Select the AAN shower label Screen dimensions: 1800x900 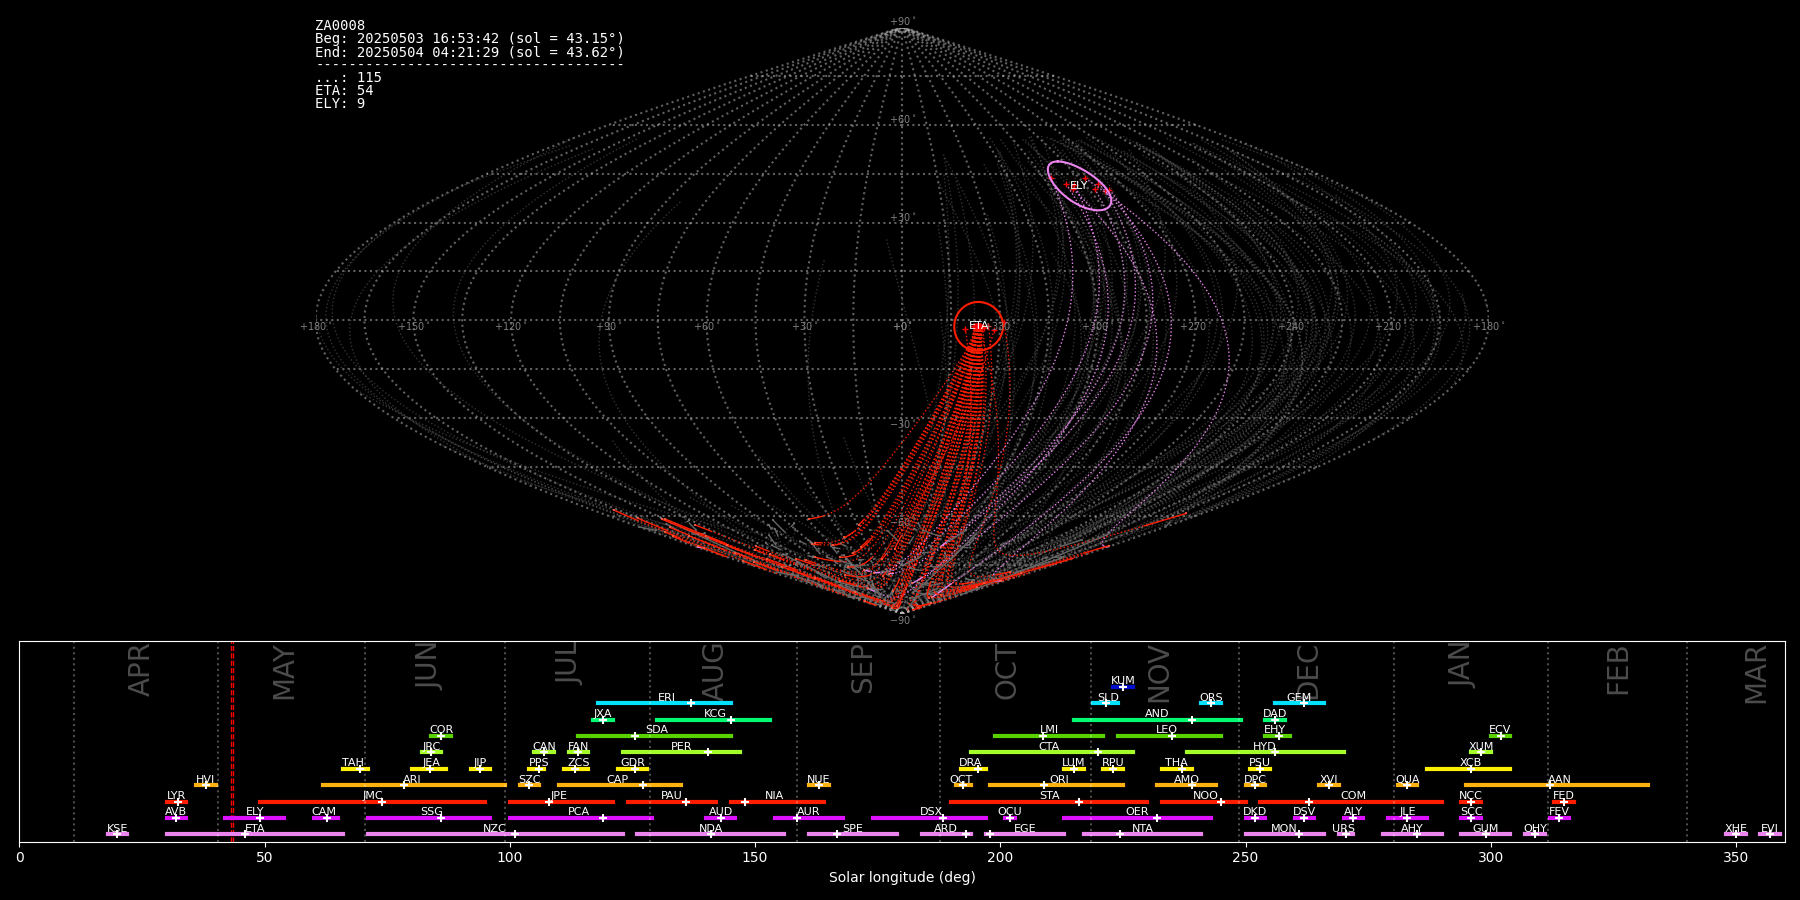1560,780
